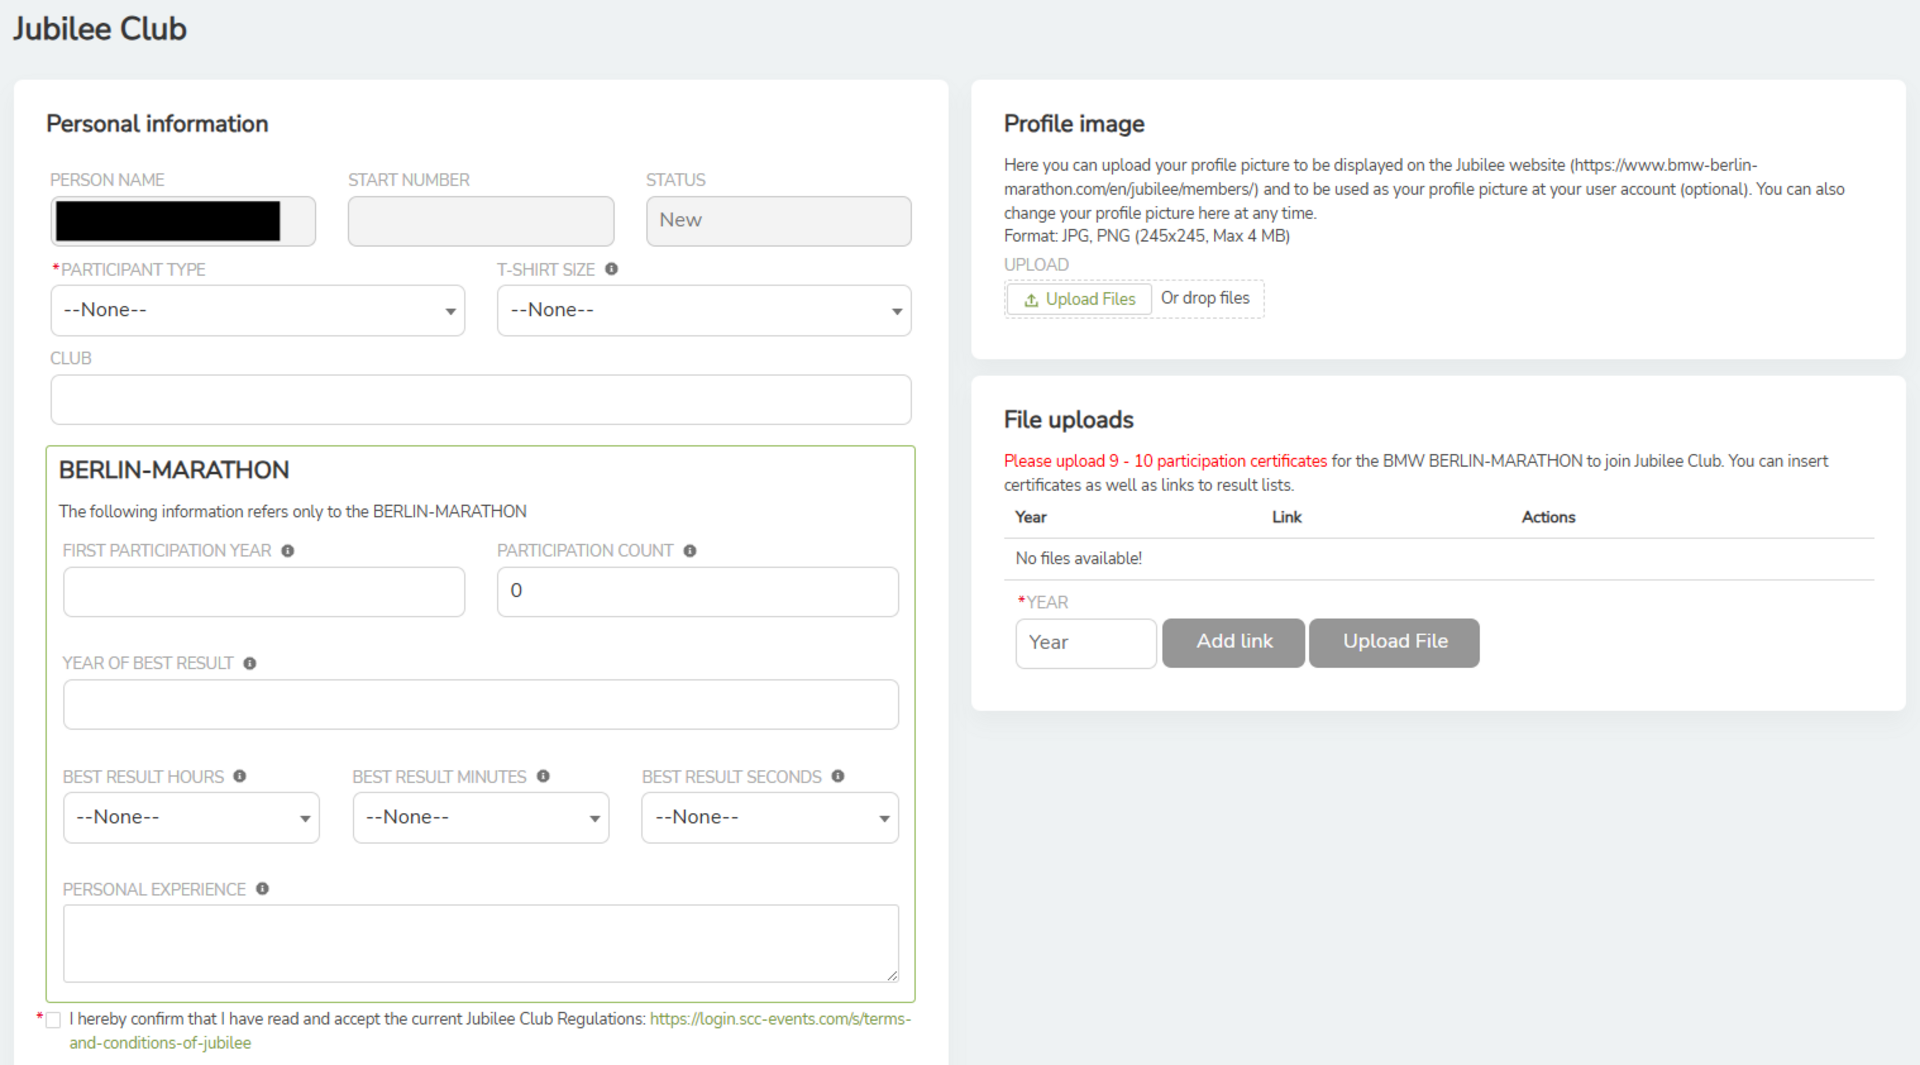Click the Add link button

[x=1233, y=642]
